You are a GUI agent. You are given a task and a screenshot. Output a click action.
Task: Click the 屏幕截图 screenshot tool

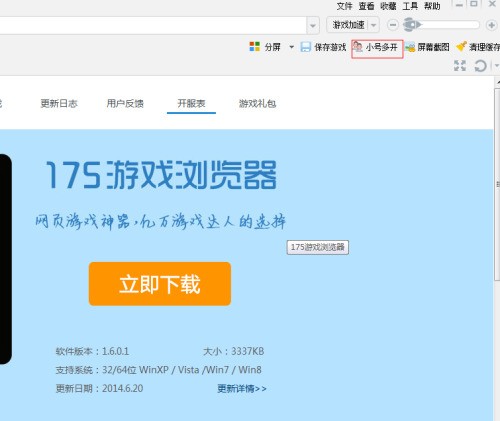click(x=428, y=47)
